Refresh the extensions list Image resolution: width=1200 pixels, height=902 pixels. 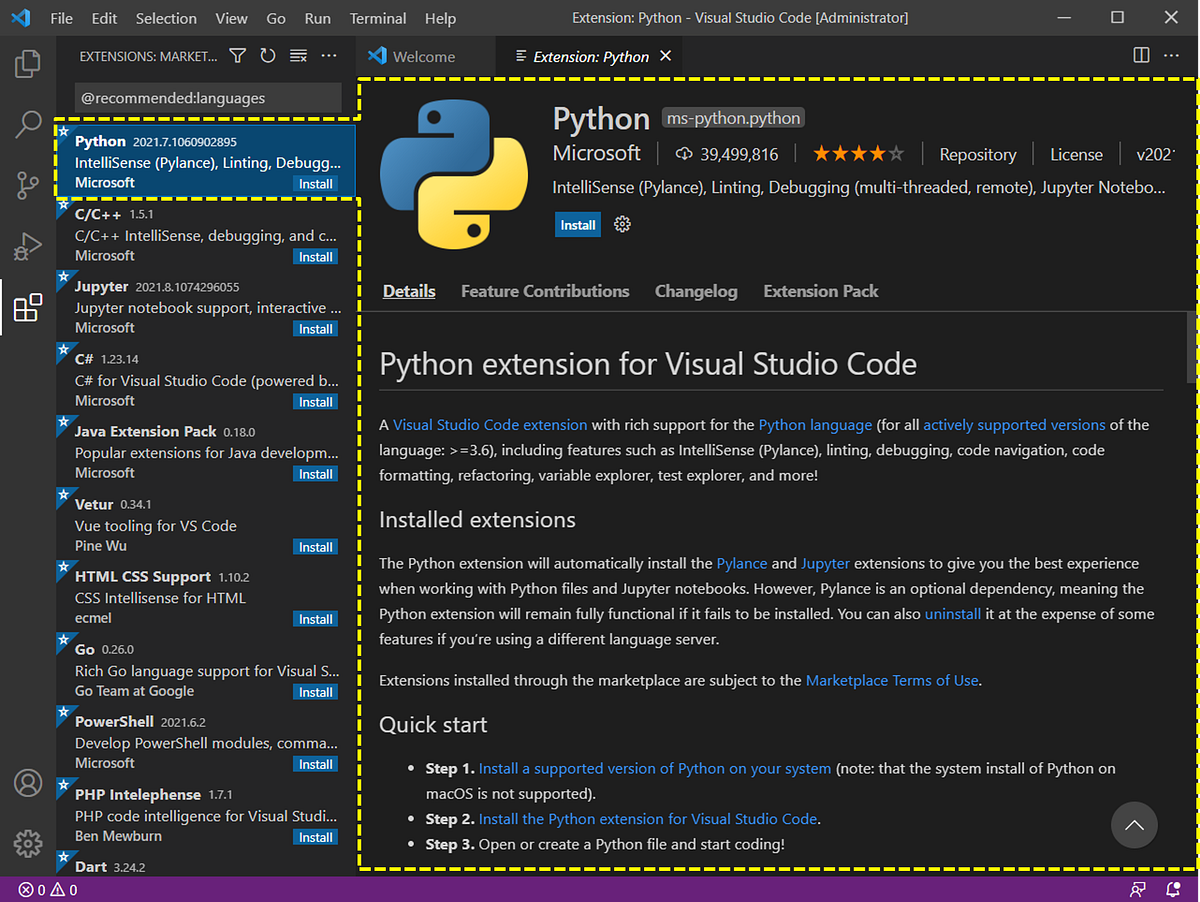pos(267,56)
